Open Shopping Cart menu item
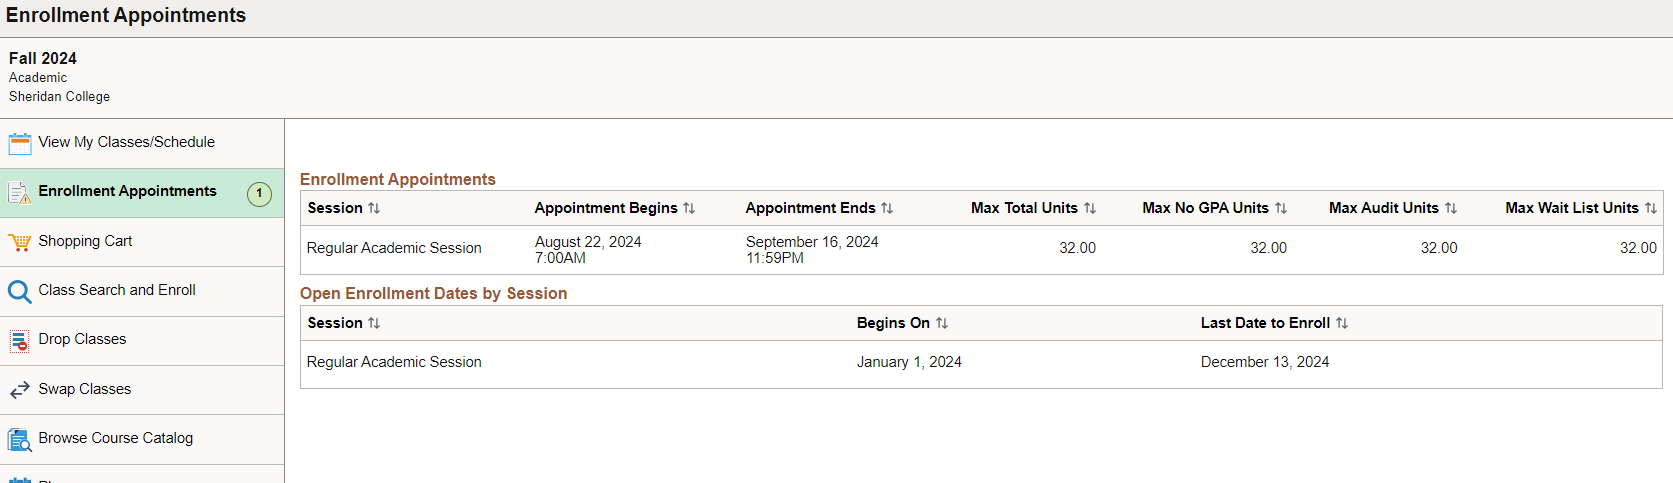The width and height of the screenshot is (1673, 483). click(85, 241)
